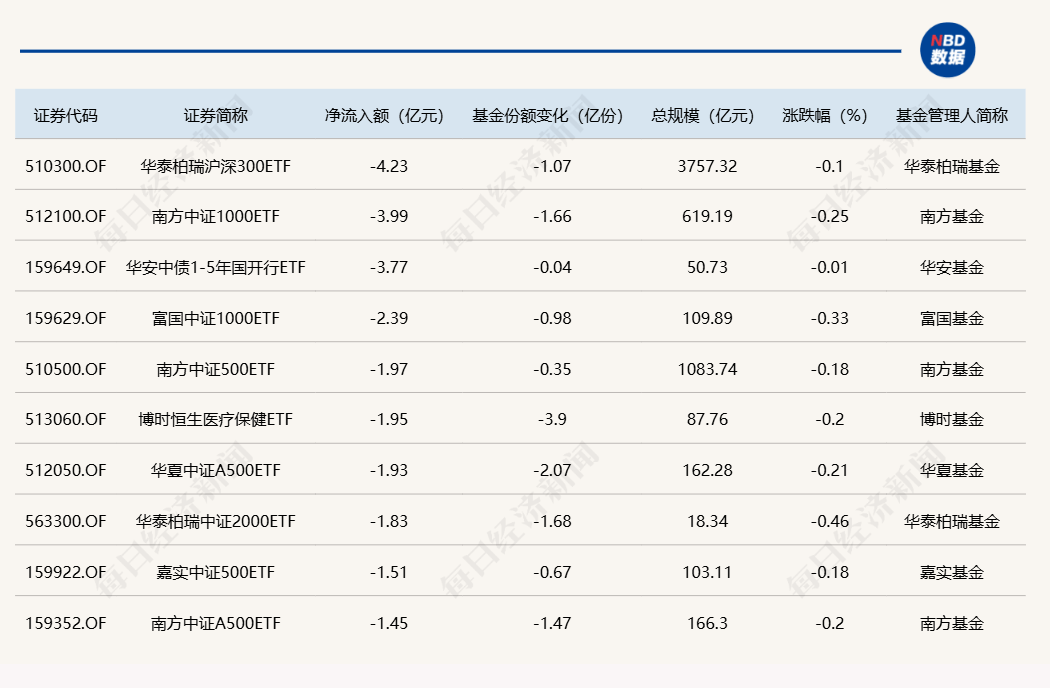The image size is (1050, 688).
Task: Open fund code 563300.OF
Action: [66, 522]
